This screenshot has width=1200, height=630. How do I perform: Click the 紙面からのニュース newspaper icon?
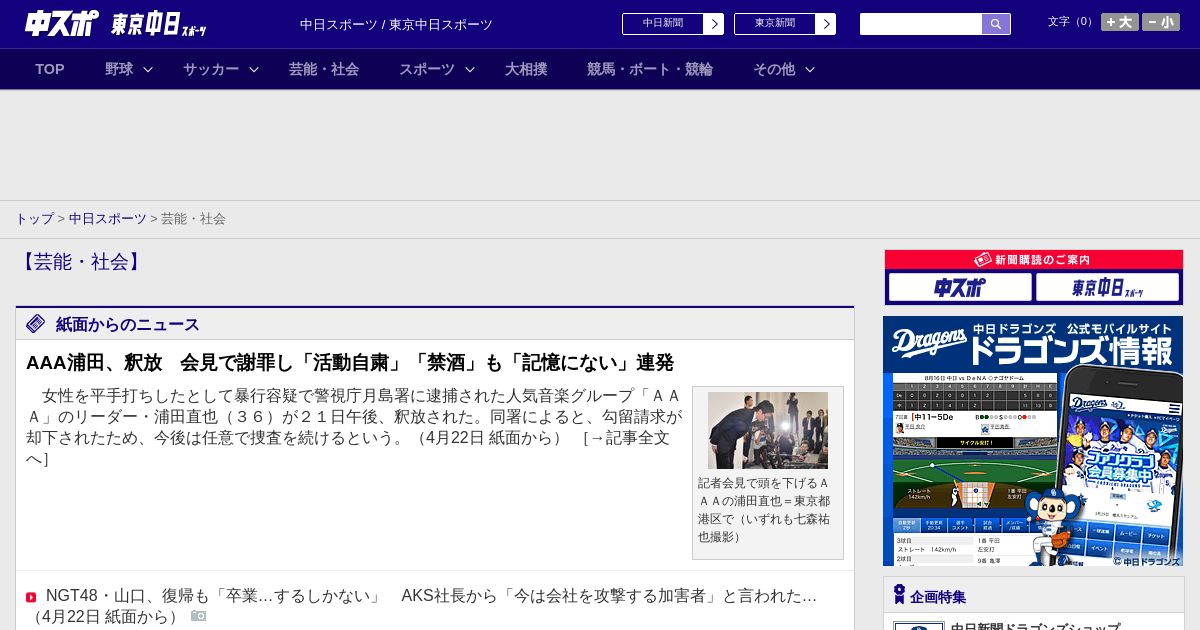point(36,324)
